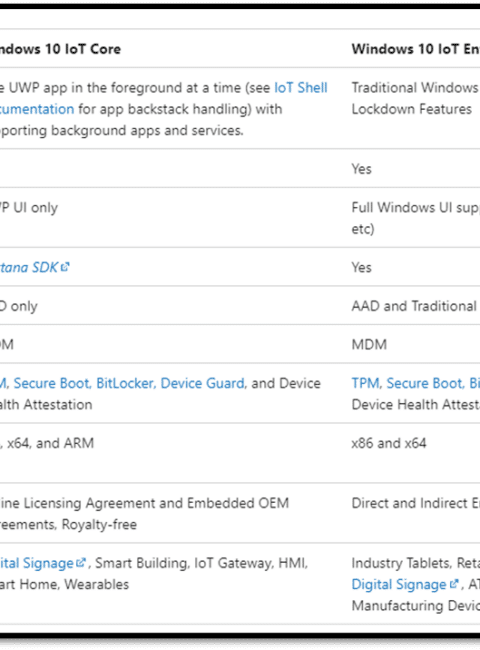Screen dimensions: 480x650
Task: Follow the Device Guard link
Action: pos(203,383)
